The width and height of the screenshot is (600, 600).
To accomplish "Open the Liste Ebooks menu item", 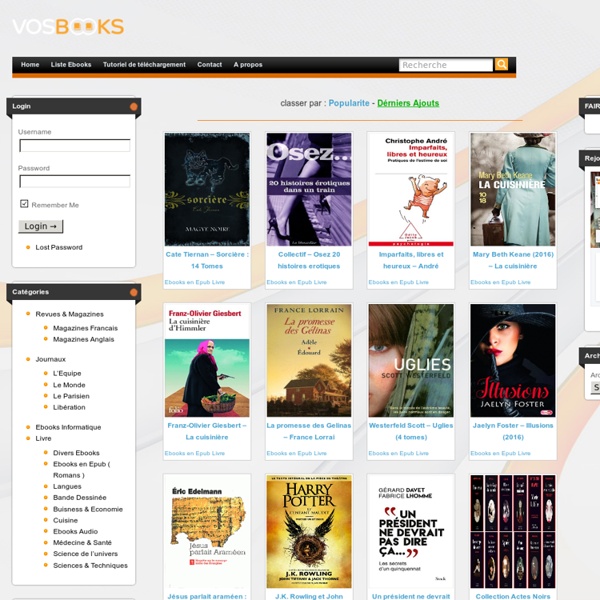I will pyautogui.click(x=71, y=65).
